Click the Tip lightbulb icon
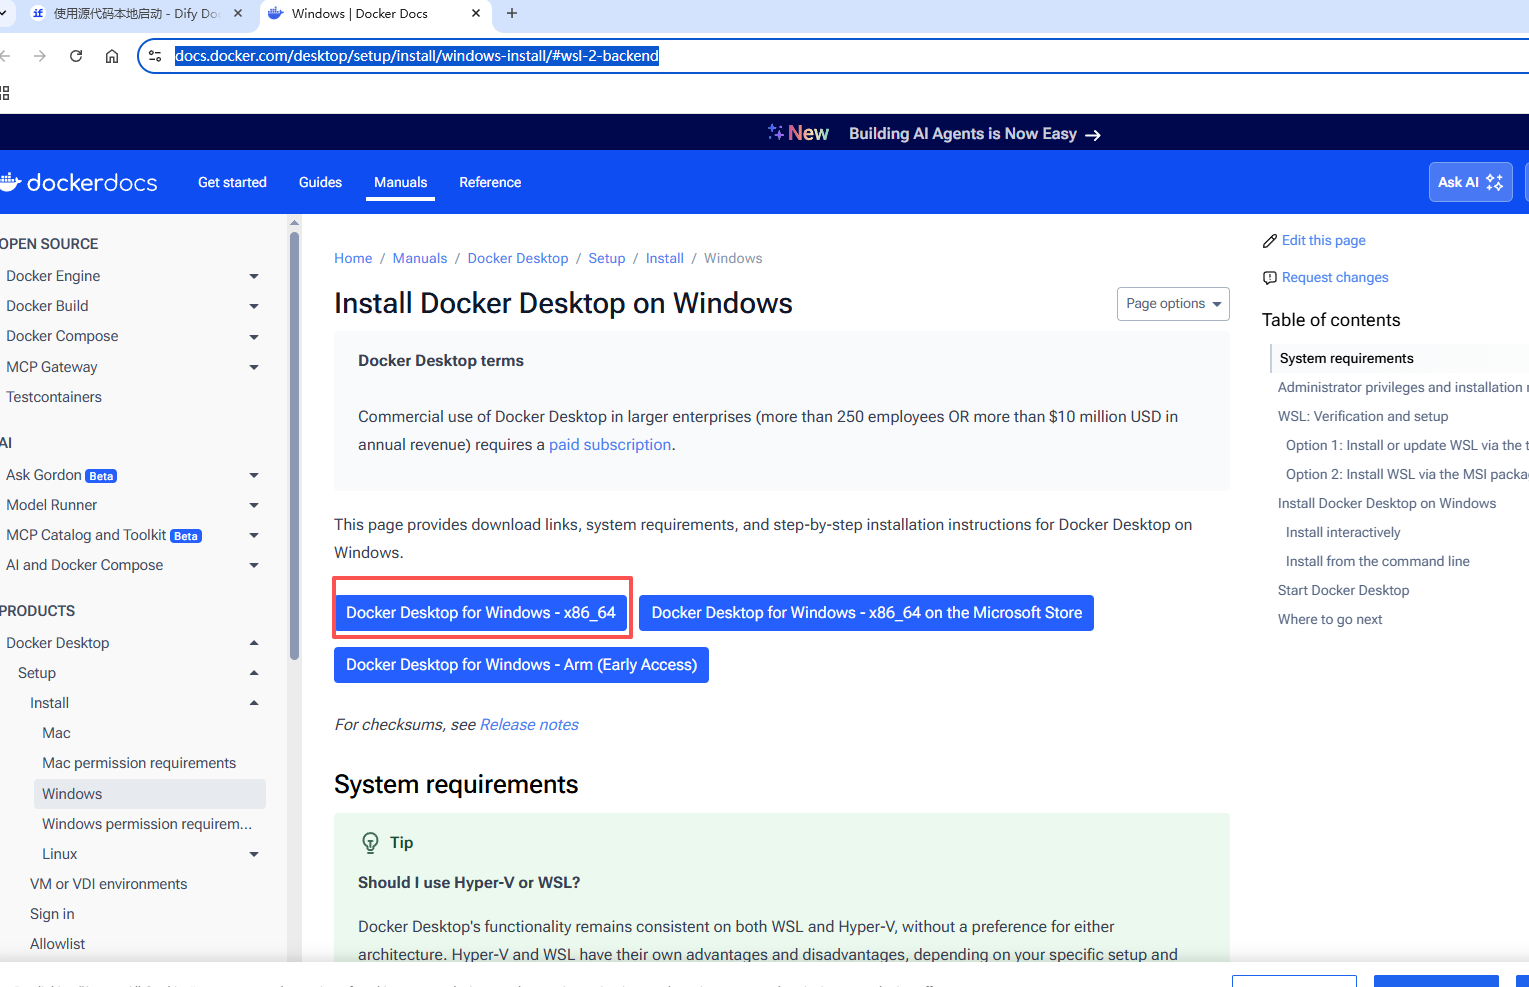Screen dimensions: 1529x987 click(370, 843)
